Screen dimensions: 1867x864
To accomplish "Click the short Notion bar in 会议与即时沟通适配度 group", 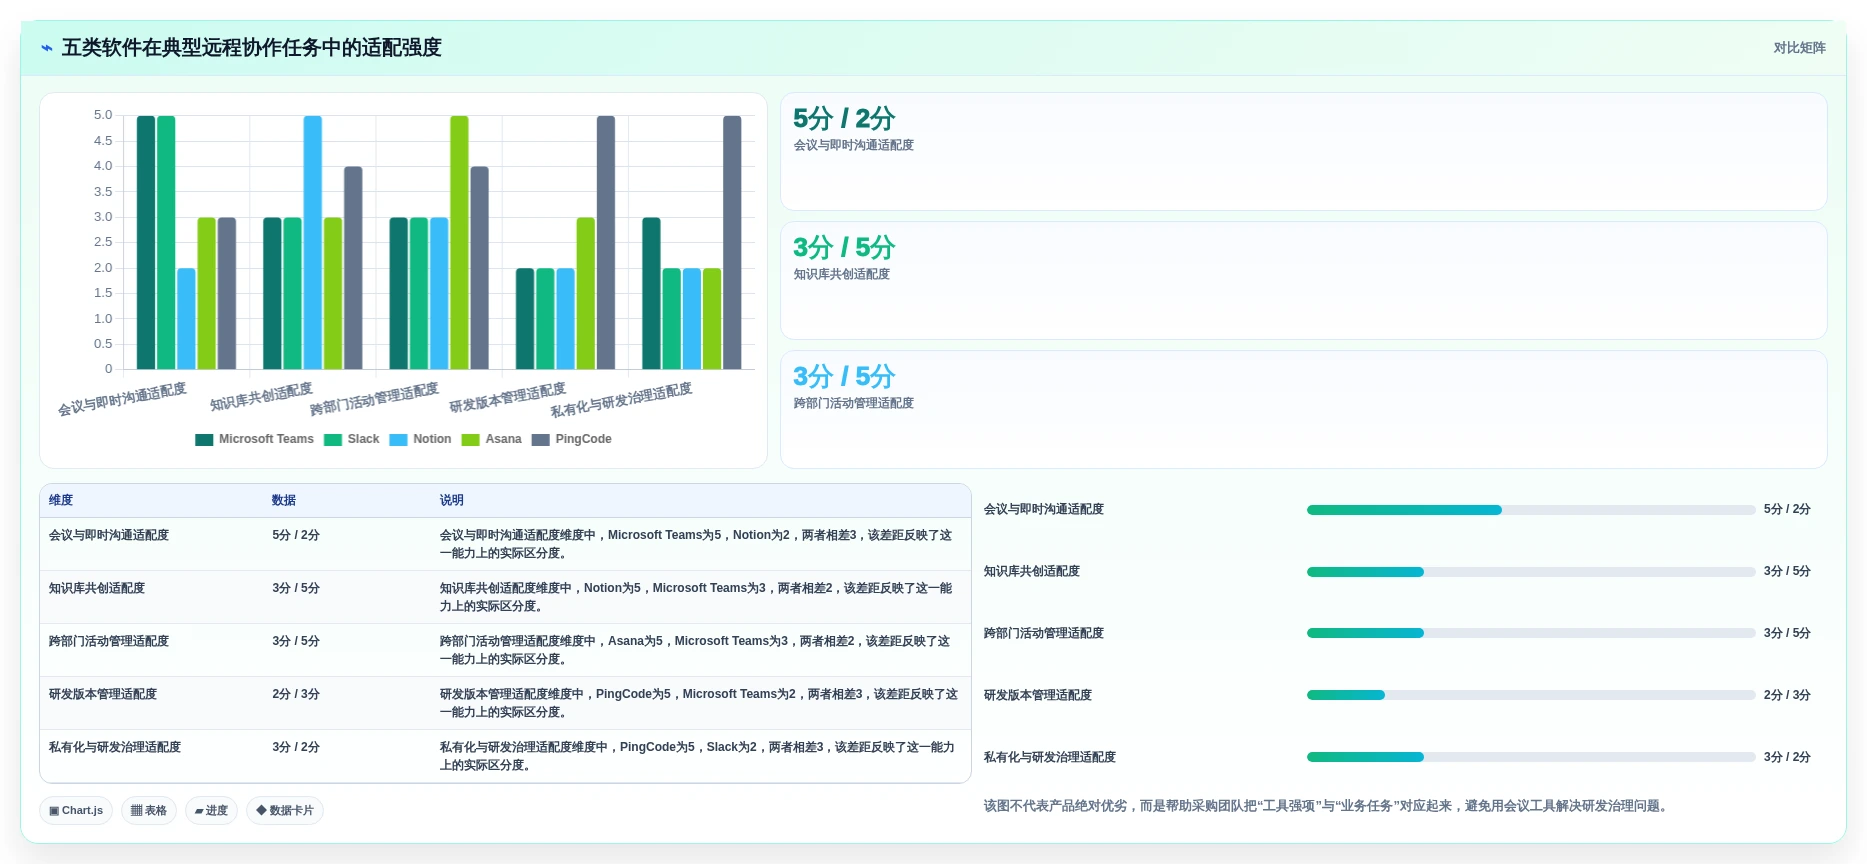I will tap(186, 318).
